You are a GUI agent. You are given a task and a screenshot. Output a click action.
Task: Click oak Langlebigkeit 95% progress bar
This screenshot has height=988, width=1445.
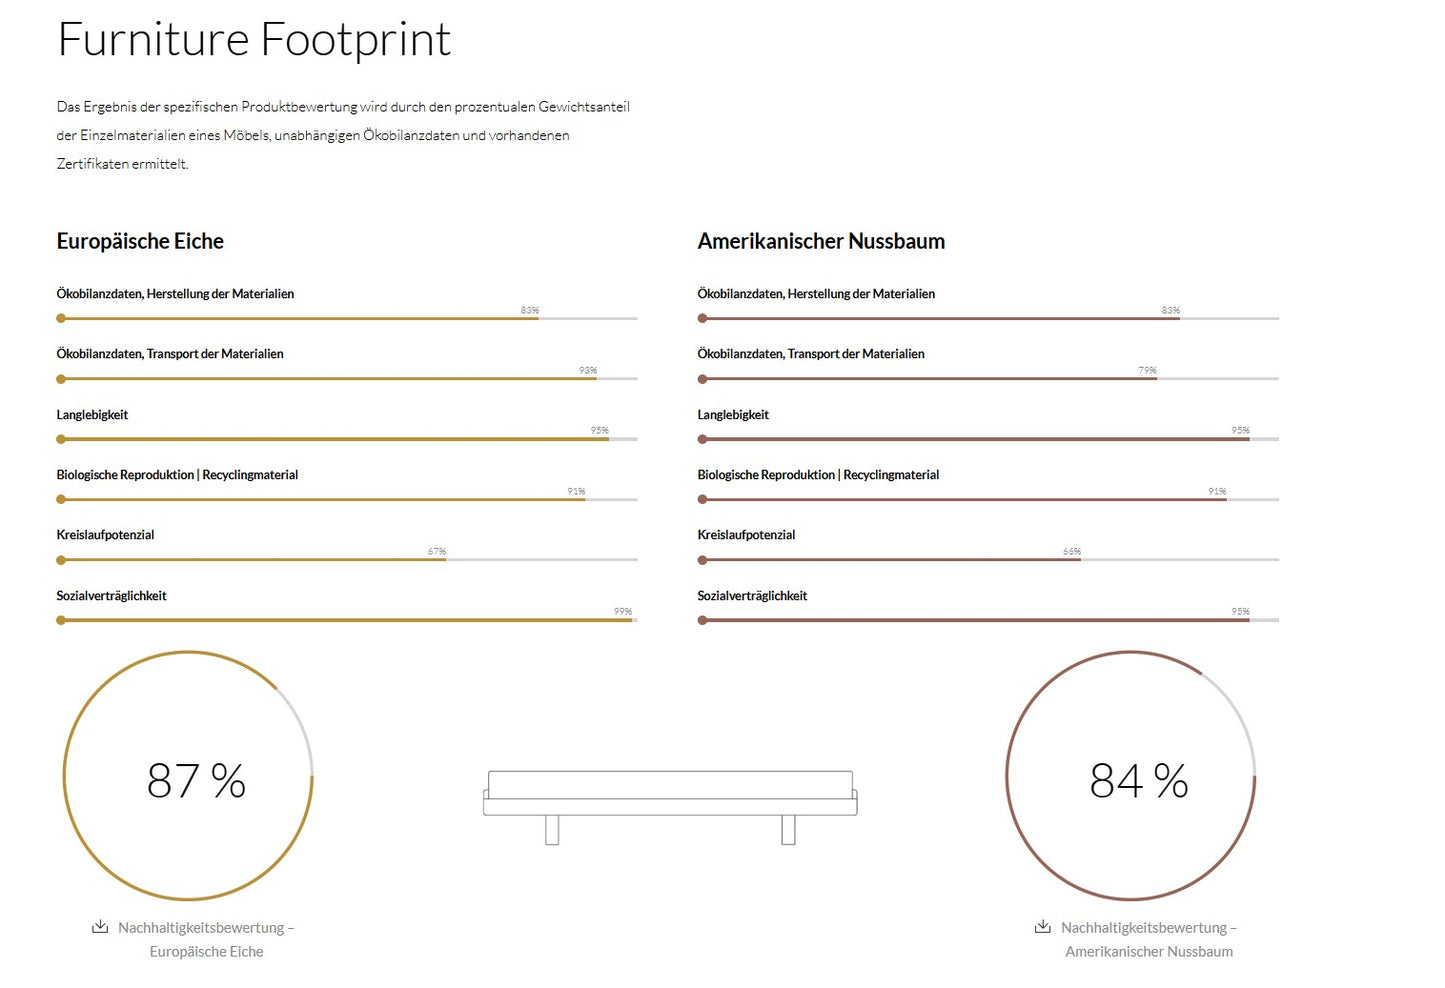pos(347,439)
